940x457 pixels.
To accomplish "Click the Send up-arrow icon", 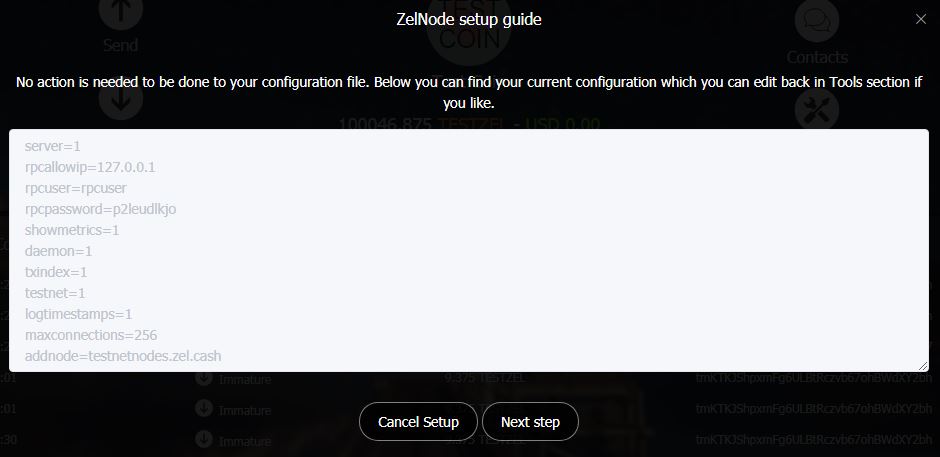I will click(x=120, y=11).
